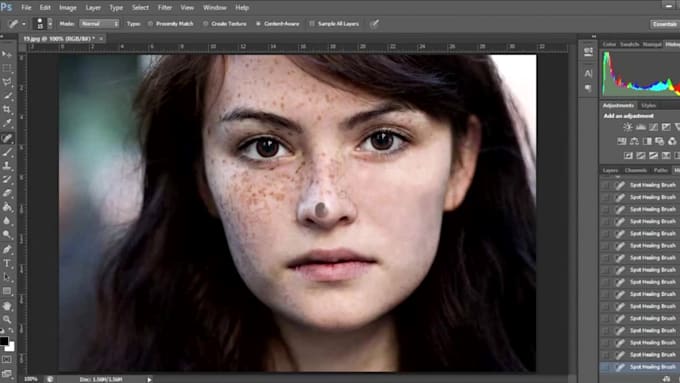Add an Invert adjustment
The width and height of the screenshot is (680, 383).
(x=628, y=155)
